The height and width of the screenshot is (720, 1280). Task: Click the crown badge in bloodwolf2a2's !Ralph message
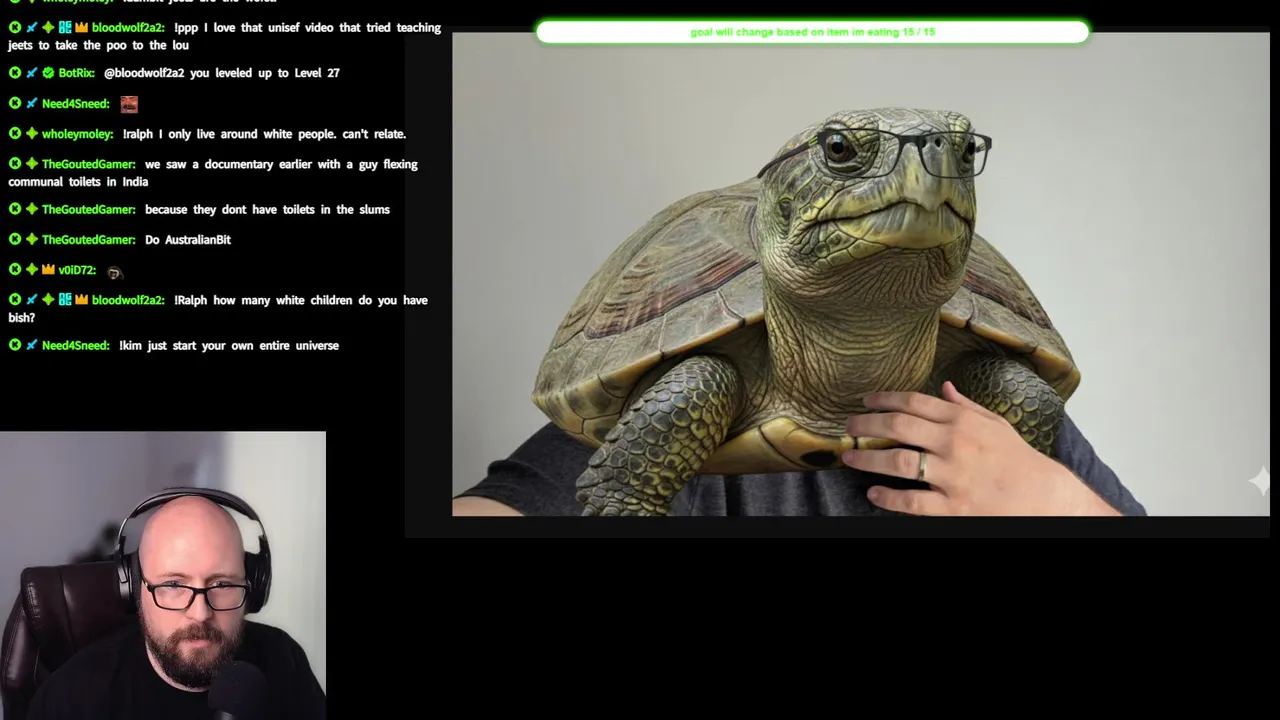[x=81, y=300]
